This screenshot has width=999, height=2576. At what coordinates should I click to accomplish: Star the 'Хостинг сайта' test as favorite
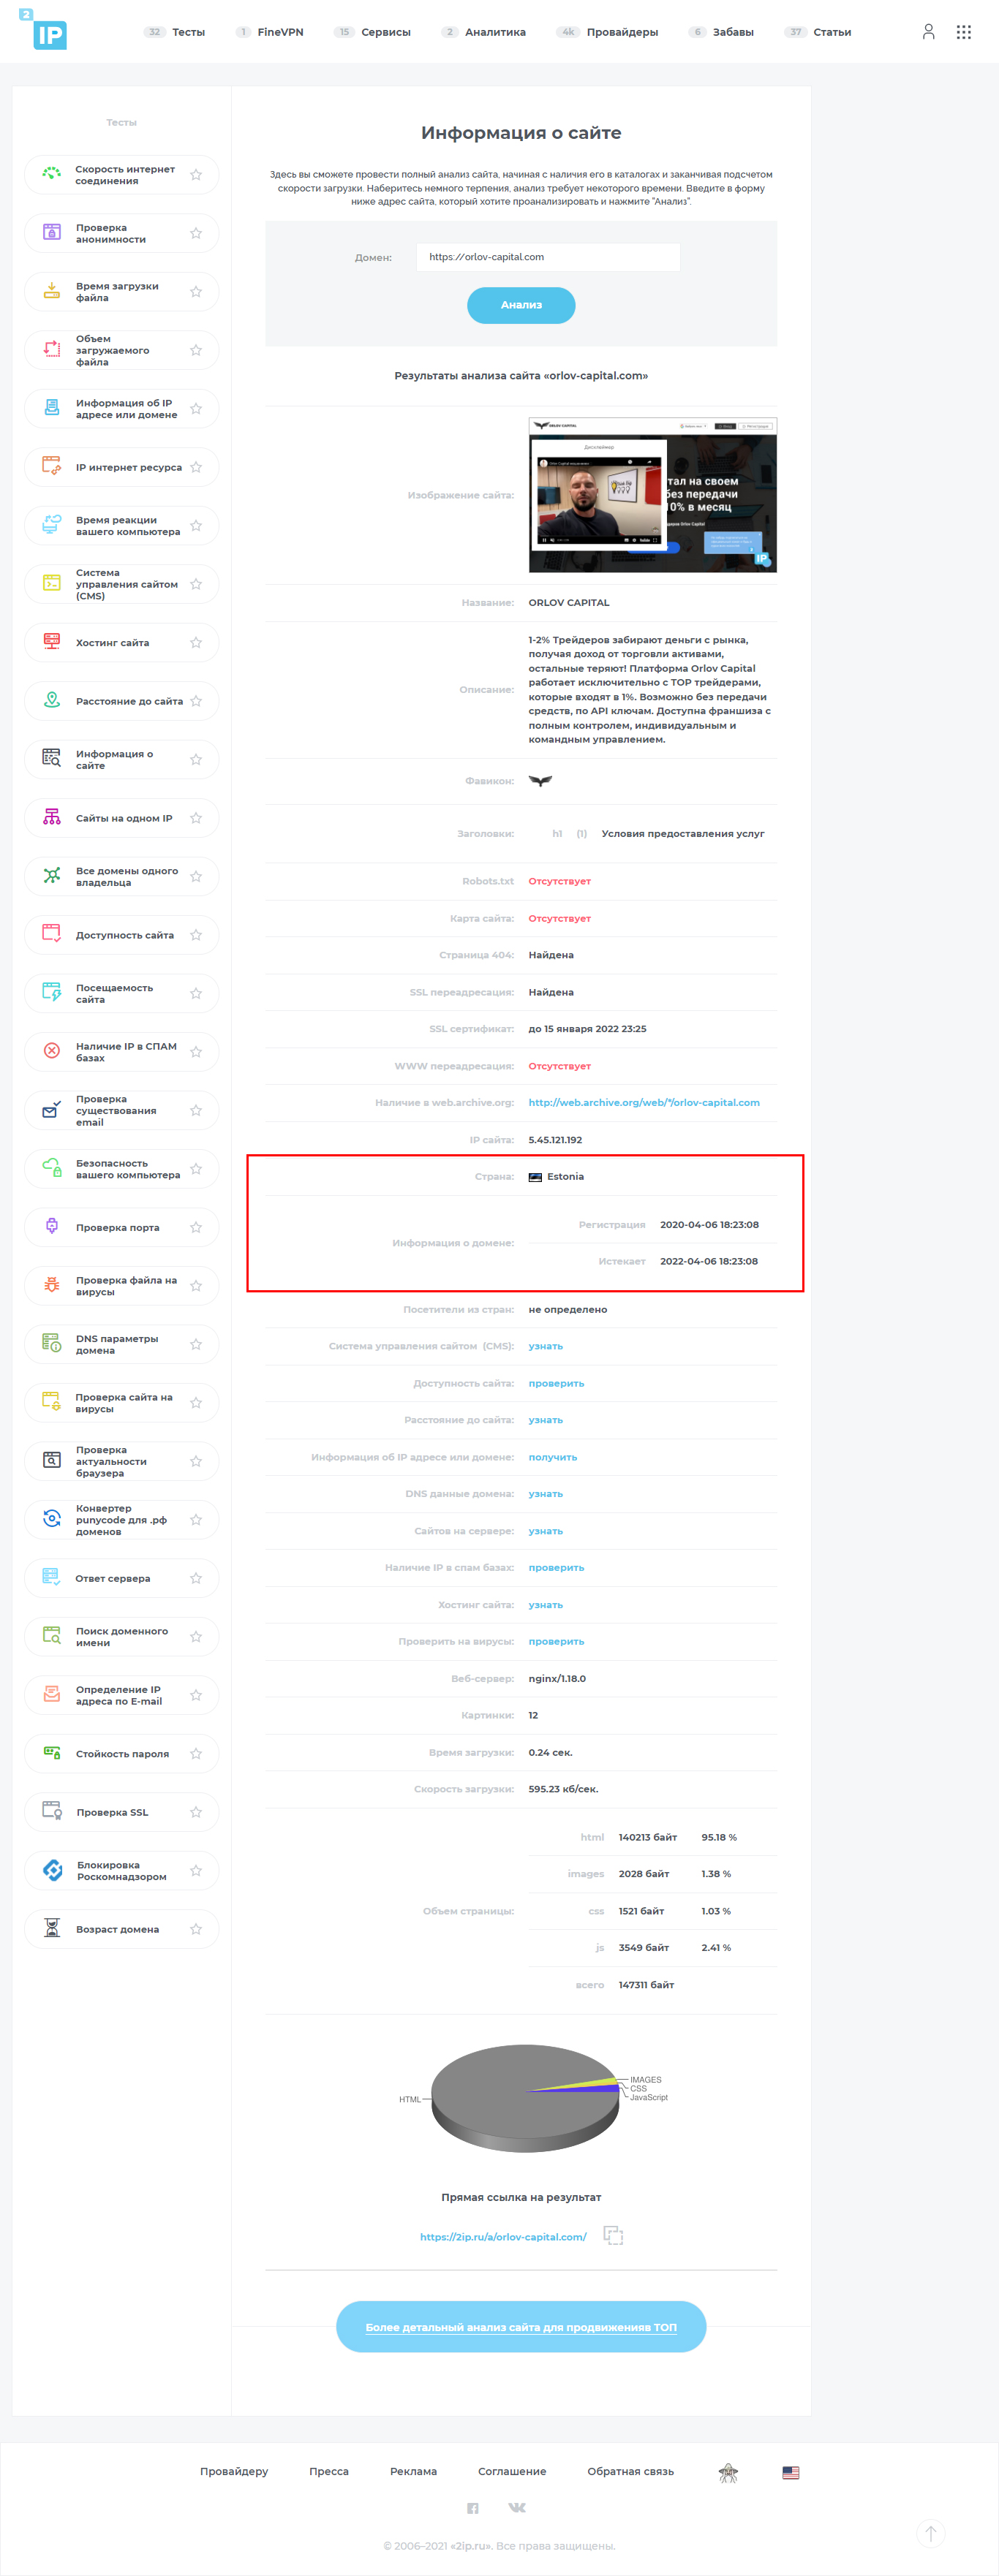[x=196, y=643]
